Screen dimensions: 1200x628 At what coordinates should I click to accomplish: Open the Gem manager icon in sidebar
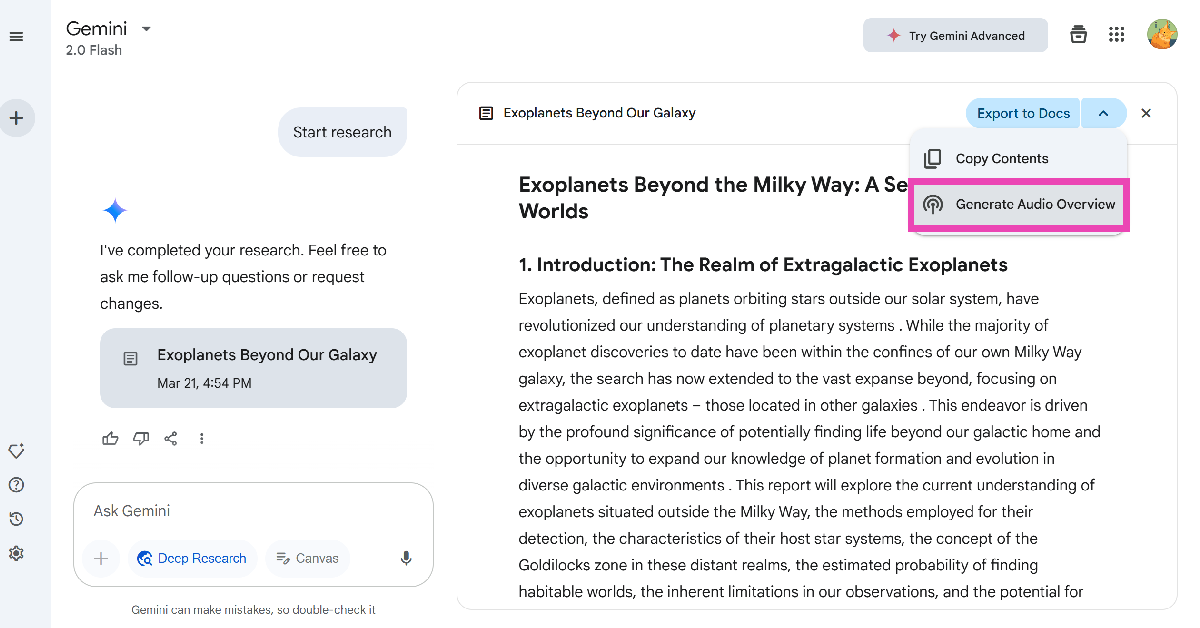16,451
